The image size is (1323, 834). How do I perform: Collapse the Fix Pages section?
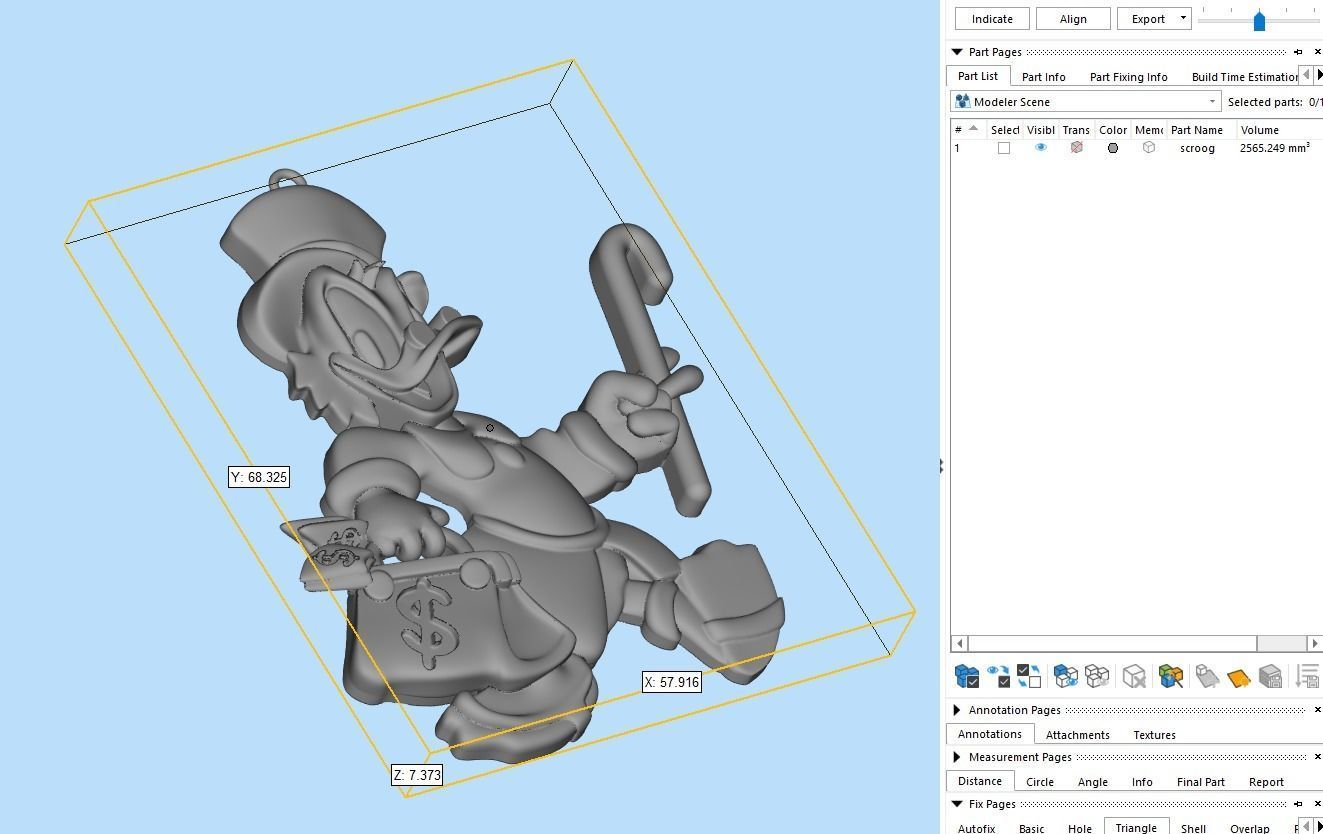coord(957,804)
